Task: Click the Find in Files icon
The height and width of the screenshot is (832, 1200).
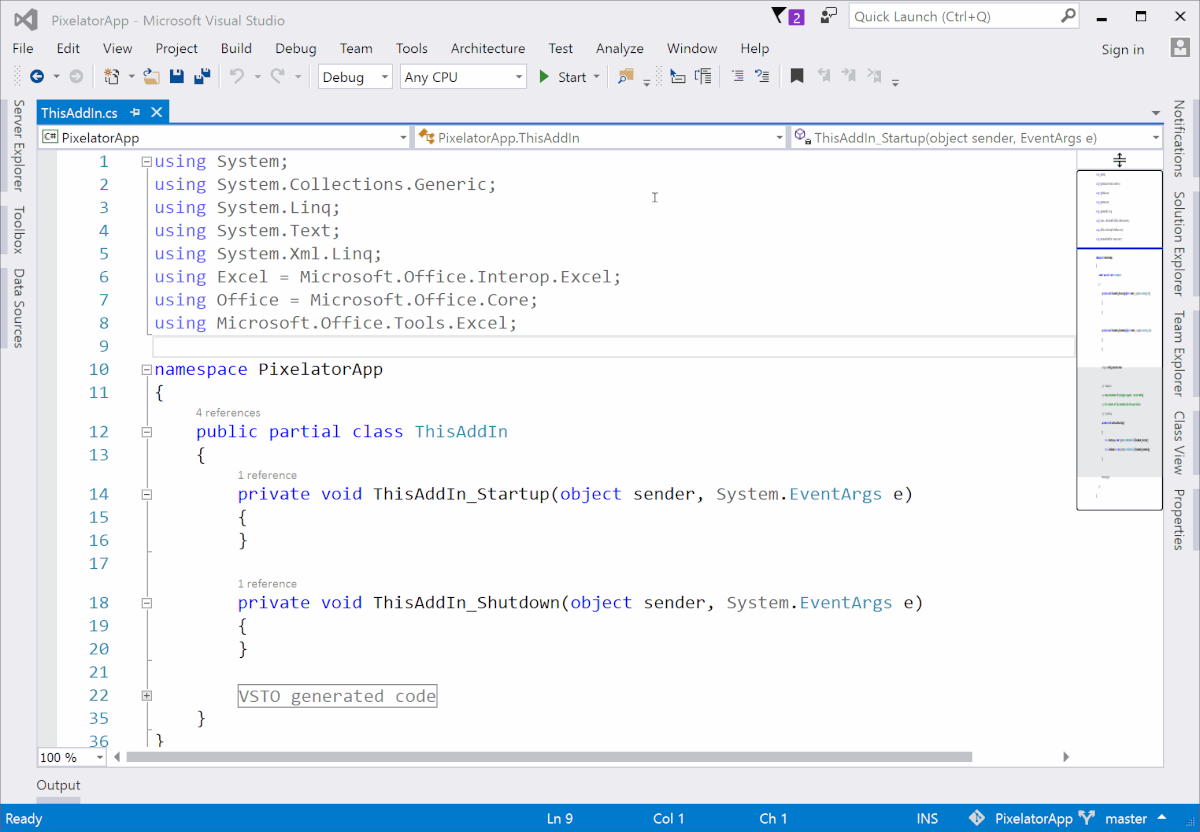Action: [x=625, y=76]
